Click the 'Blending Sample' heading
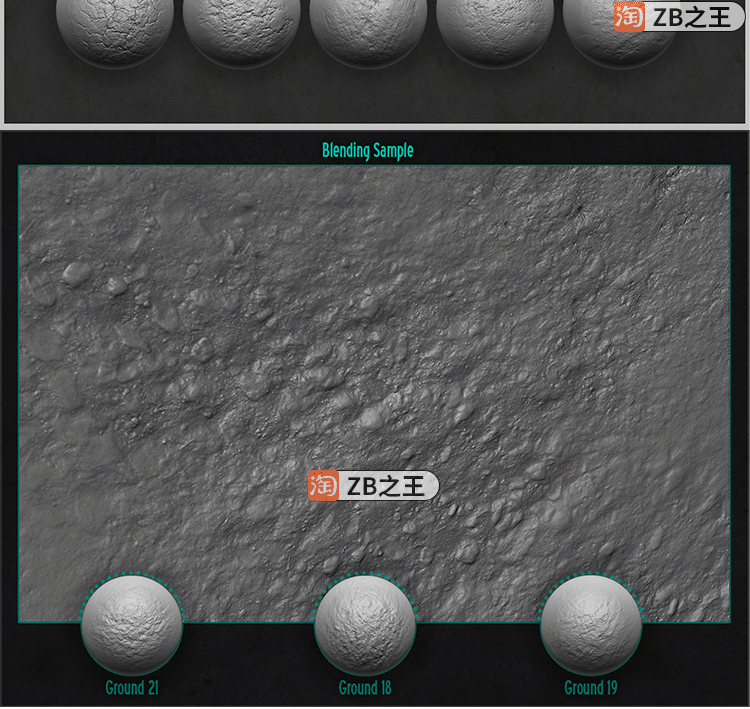 367,151
